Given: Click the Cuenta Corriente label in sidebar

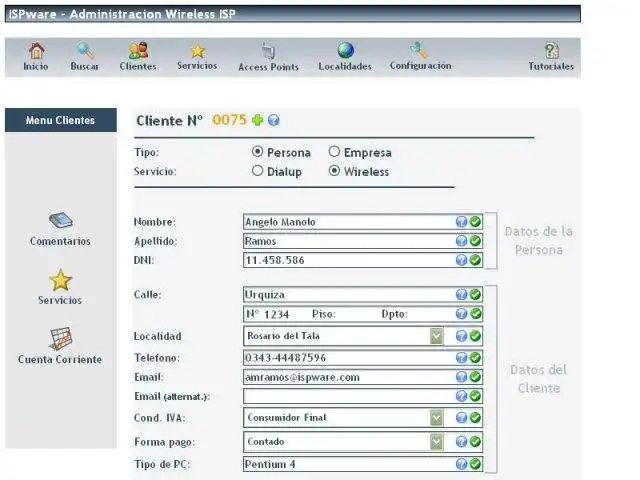Looking at the screenshot, I should [x=60, y=360].
